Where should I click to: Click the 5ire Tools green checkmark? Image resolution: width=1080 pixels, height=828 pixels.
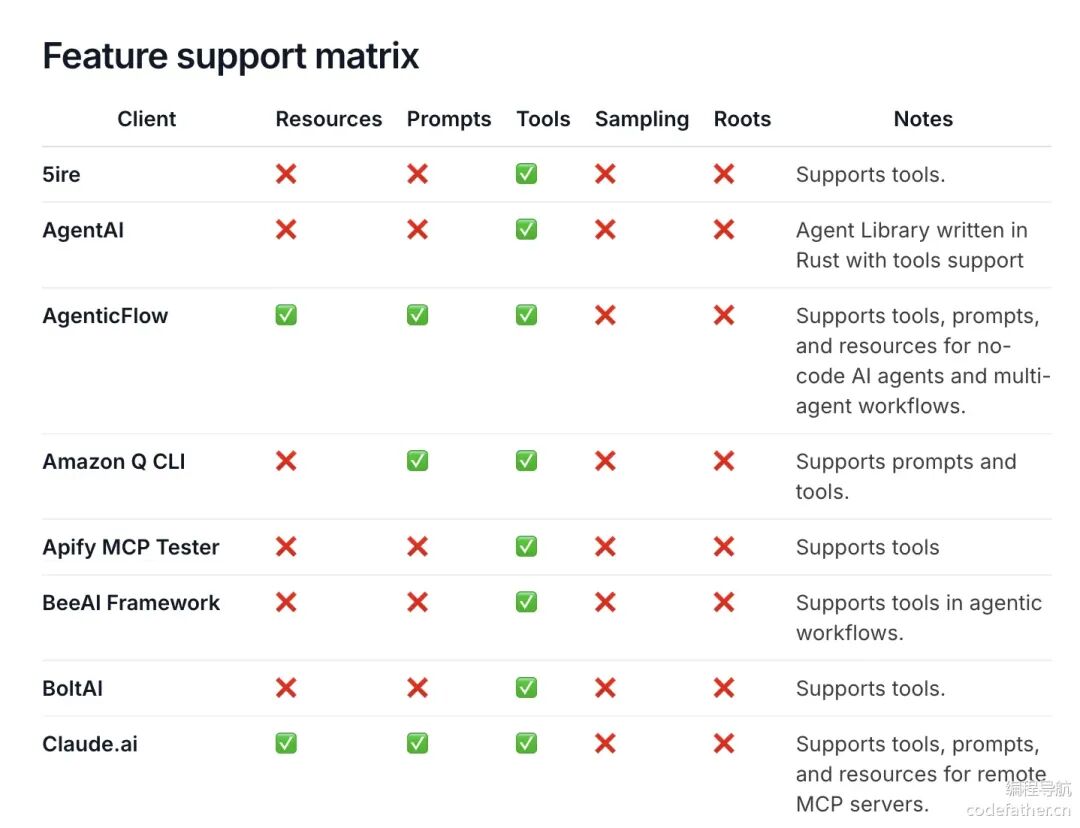click(526, 174)
